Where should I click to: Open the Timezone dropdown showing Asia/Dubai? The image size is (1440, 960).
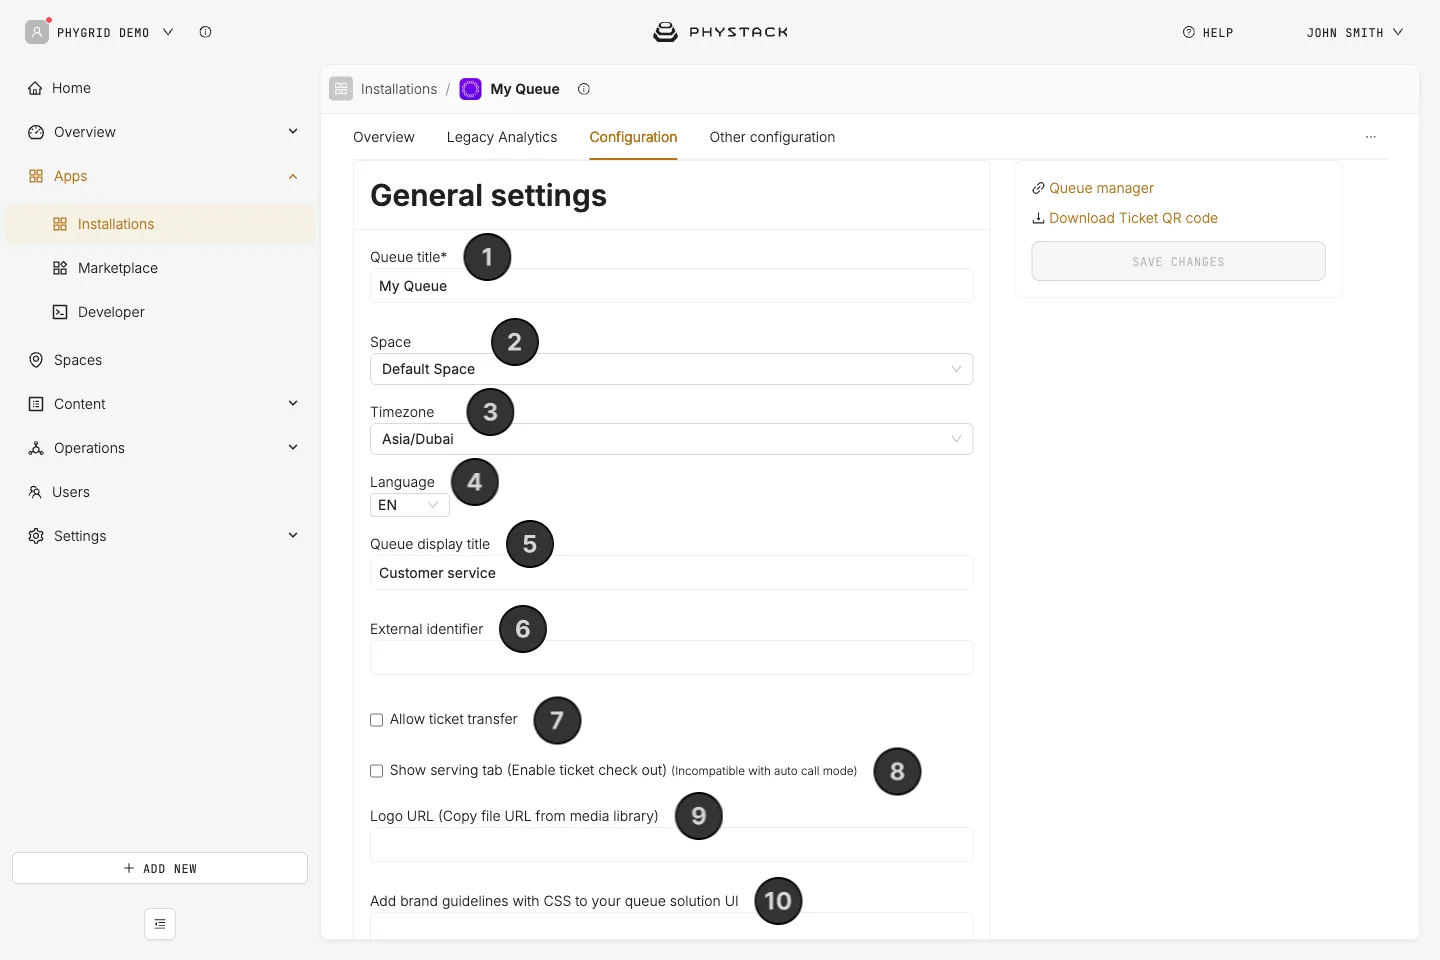(x=671, y=439)
